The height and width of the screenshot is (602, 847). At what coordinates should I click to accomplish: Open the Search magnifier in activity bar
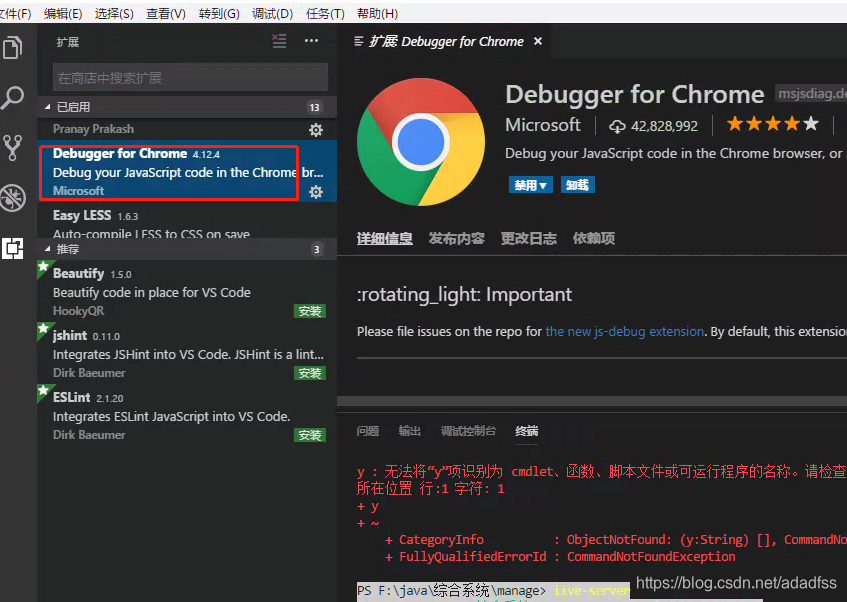tap(12, 98)
